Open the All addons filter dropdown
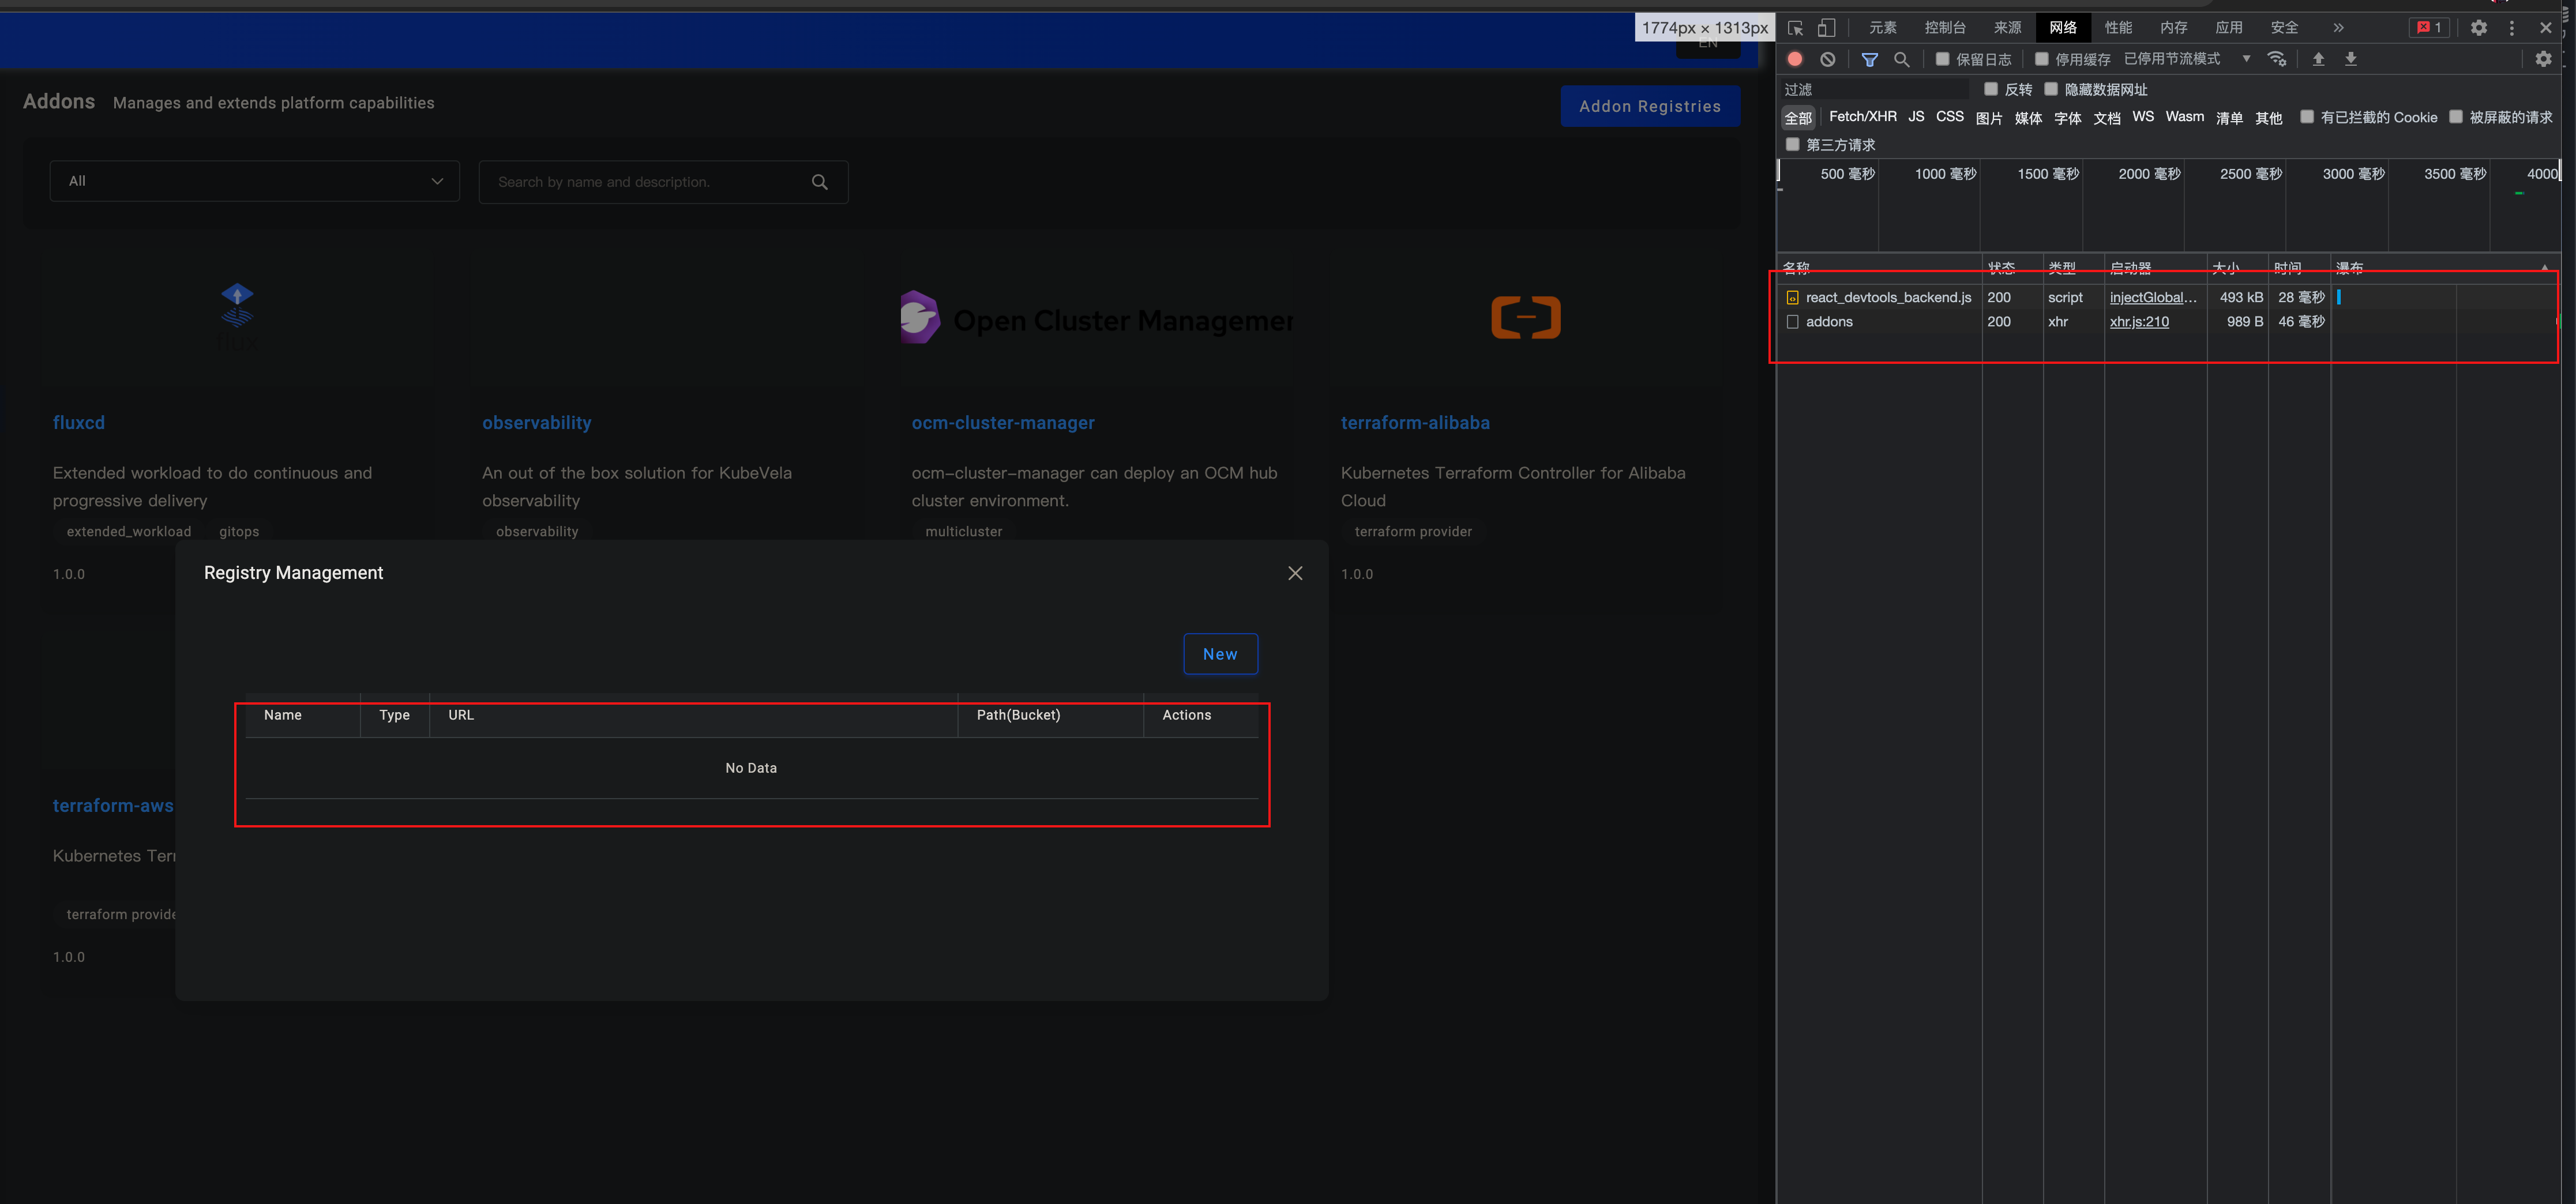 254,181
